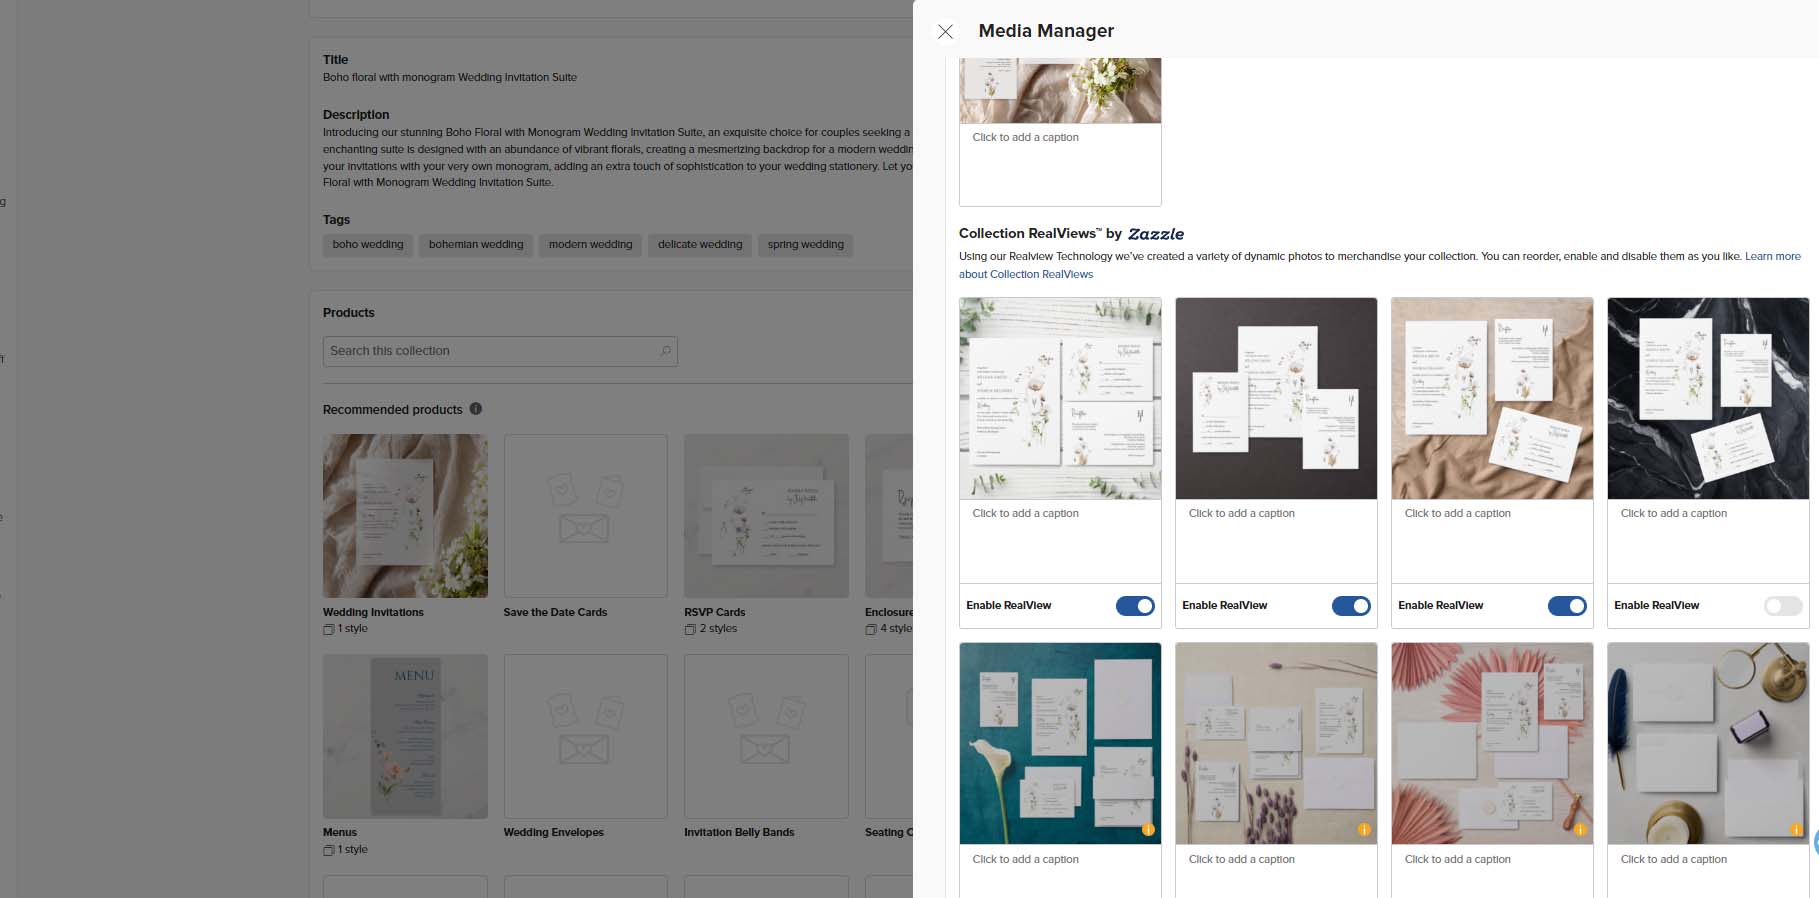Click search magnifier icon in collection search
The height and width of the screenshot is (898, 1819).
[x=666, y=351]
